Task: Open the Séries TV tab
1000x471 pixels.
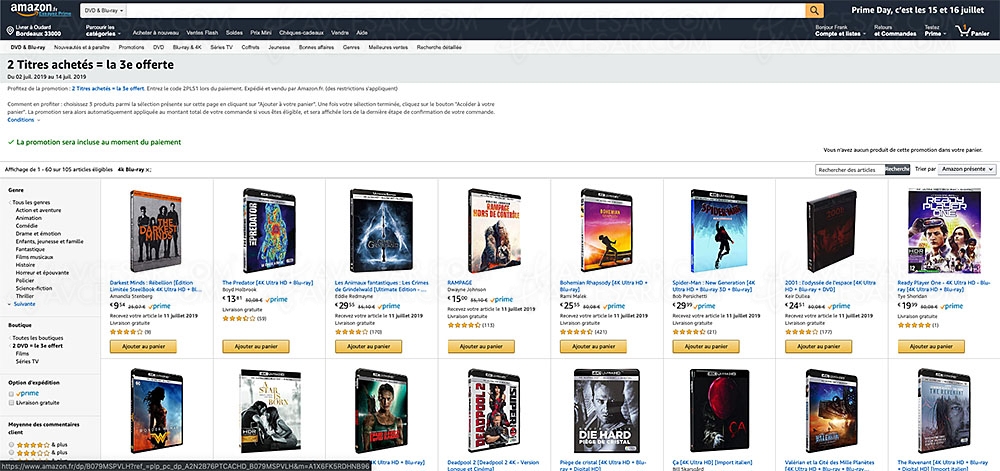Action: pyautogui.click(x=221, y=47)
